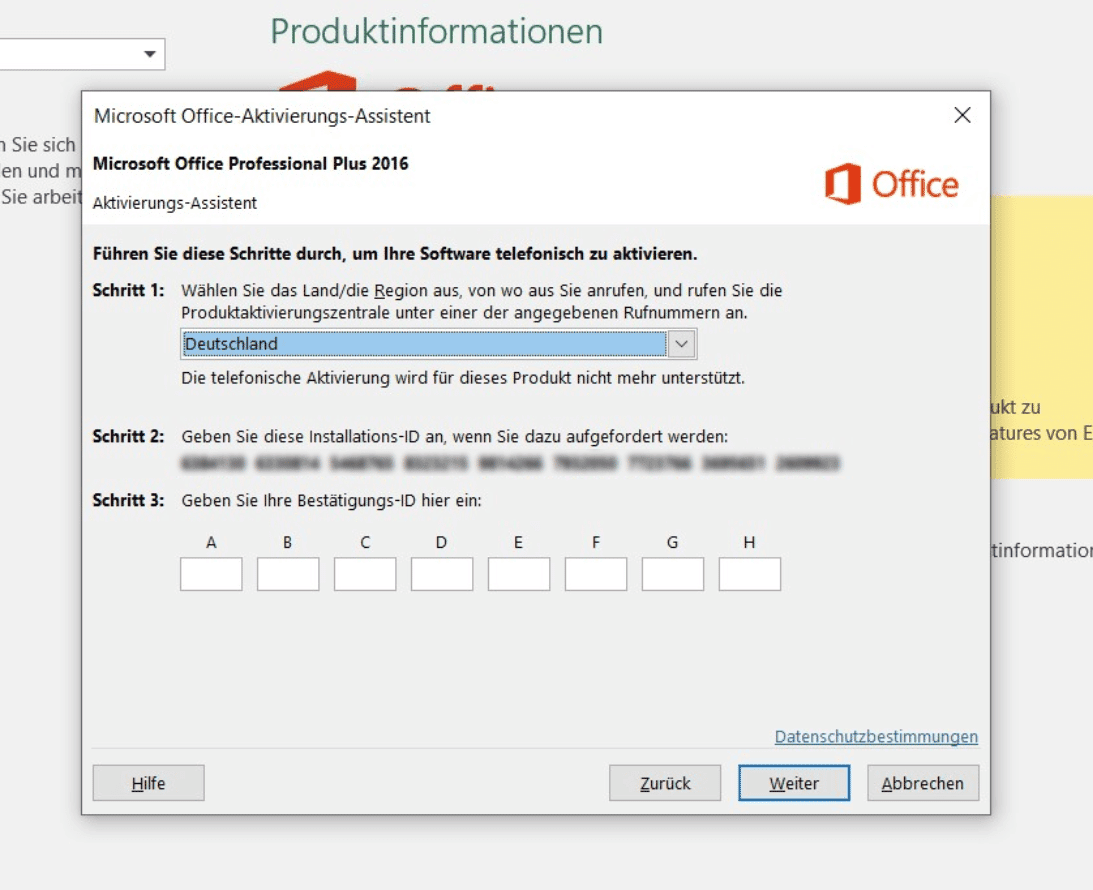This screenshot has height=890, width=1093.
Task: Click the Produktinformationen heading
Action: click(437, 31)
